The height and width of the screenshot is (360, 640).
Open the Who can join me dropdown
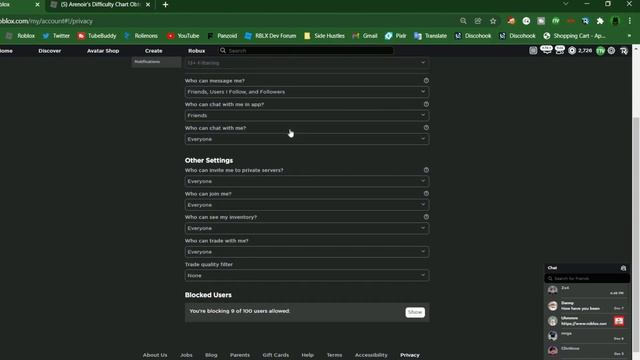[307, 205]
